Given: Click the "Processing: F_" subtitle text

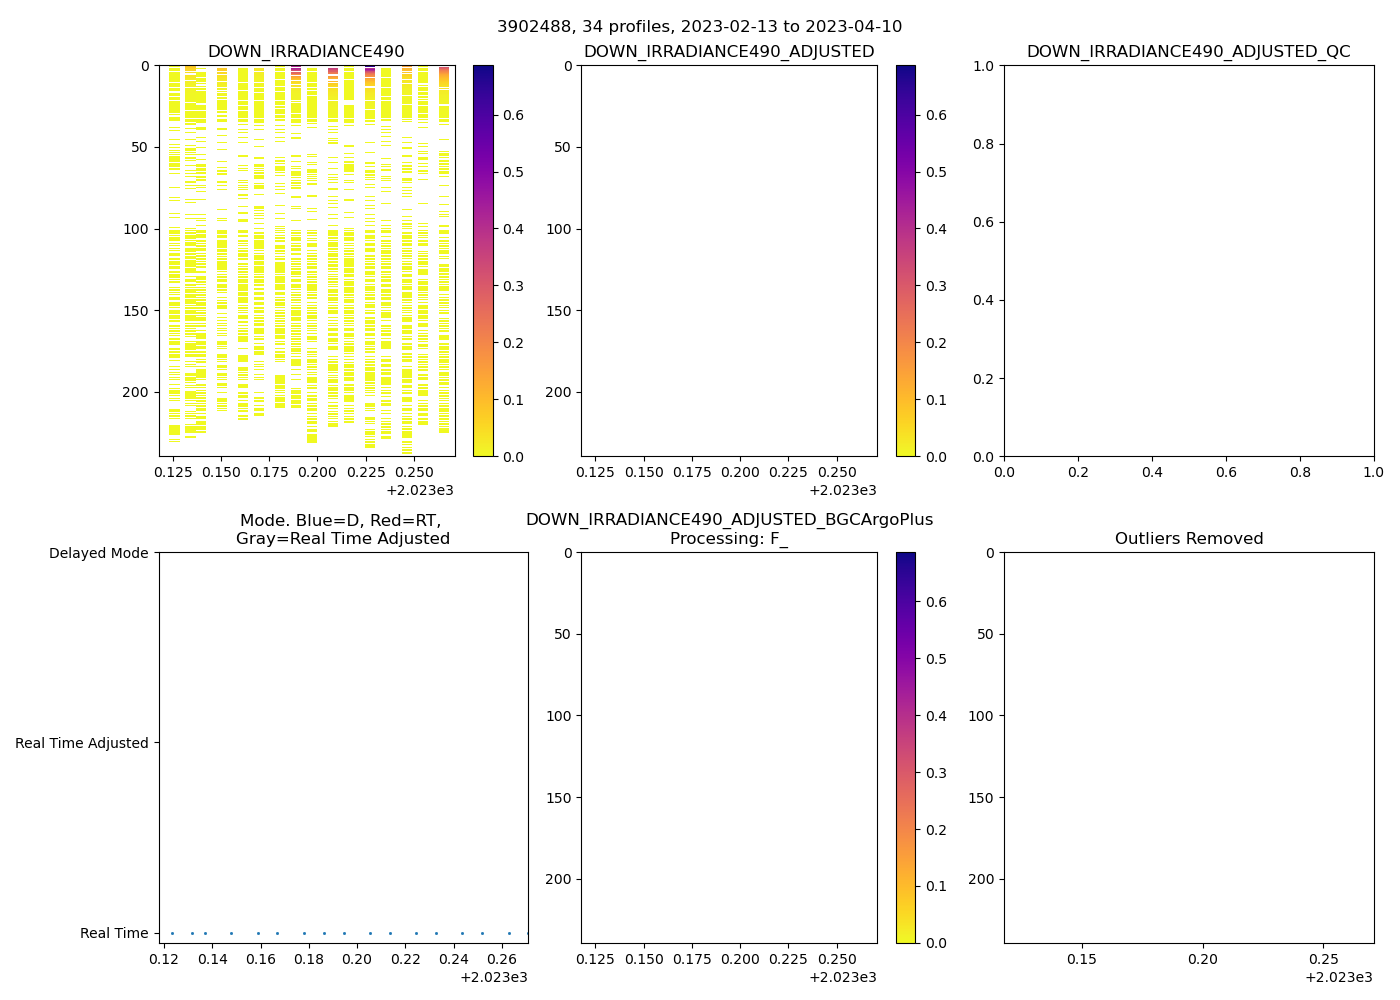Looking at the screenshot, I should 728,539.
